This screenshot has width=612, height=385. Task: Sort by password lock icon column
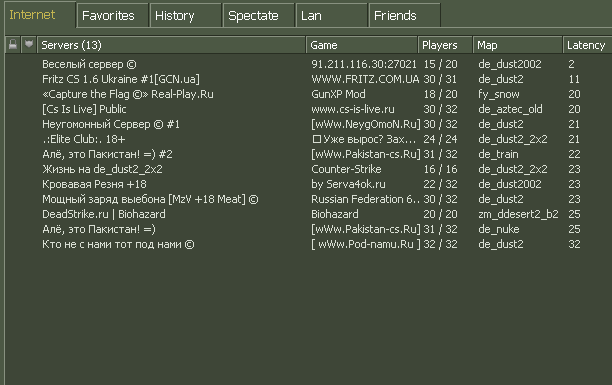pos(13,45)
